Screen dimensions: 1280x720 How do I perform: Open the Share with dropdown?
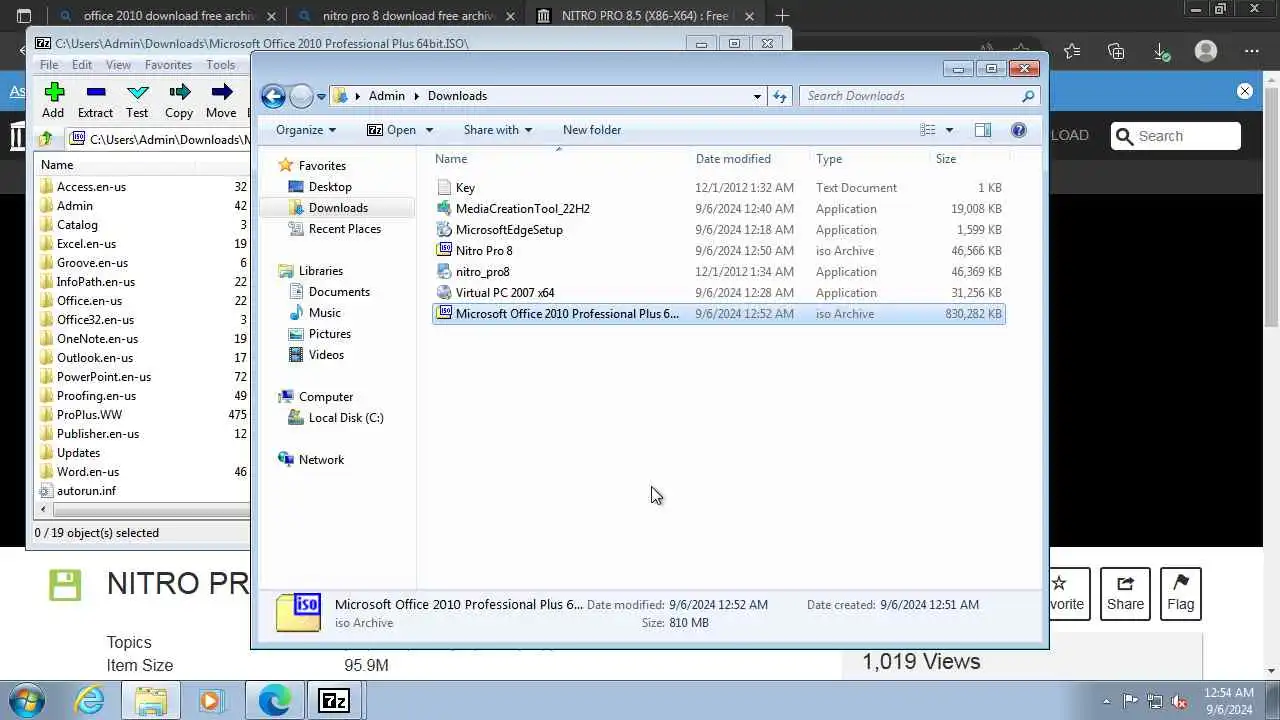click(x=497, y=130)
